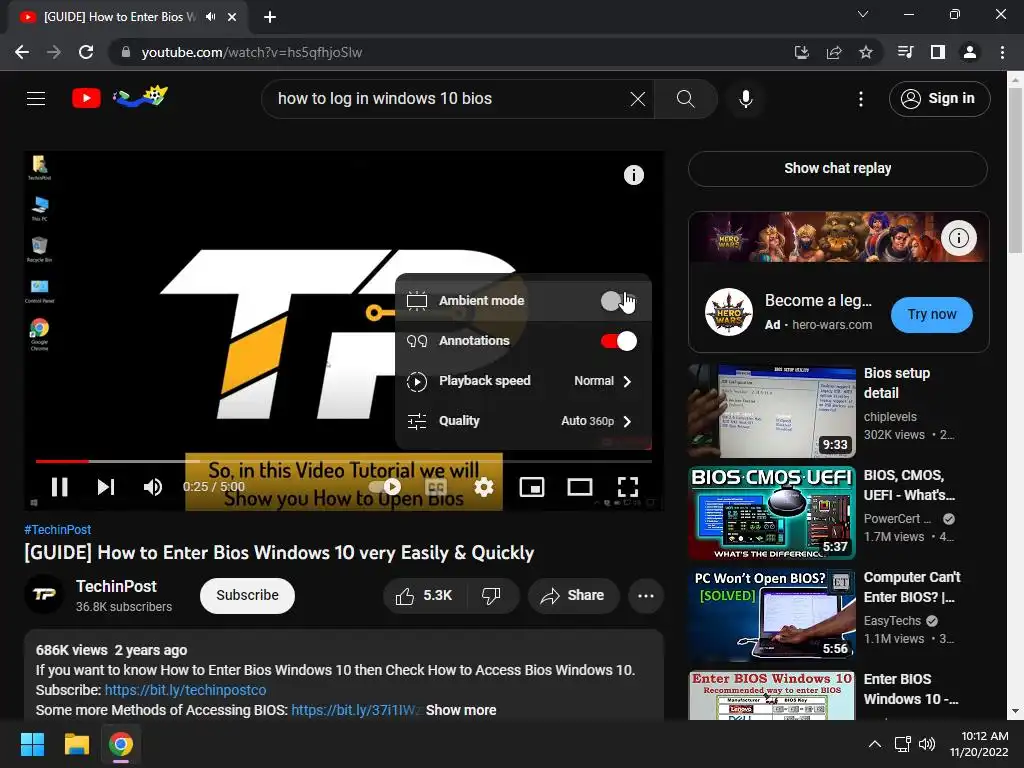This screenshot has width=1024, height=768.
Task: Show hidden tray icons chevron
Action: coord(875,744)
